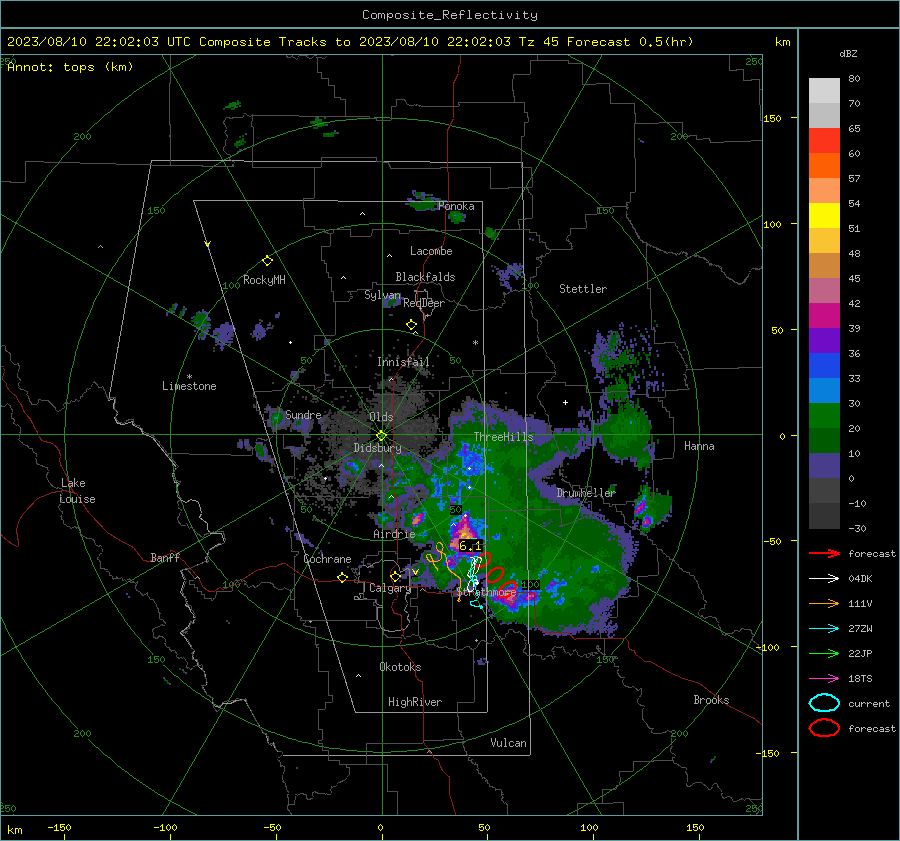This screenshot has height=841, width=900.
Task: Click the Composite_Reflectivity title
Action: pos(450,15)
